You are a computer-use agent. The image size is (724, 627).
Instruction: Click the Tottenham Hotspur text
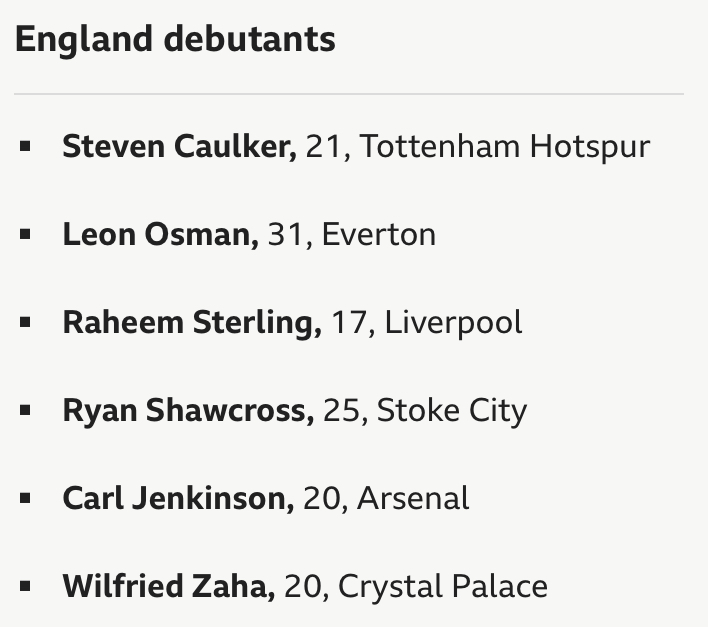click(x=504, y=147)
